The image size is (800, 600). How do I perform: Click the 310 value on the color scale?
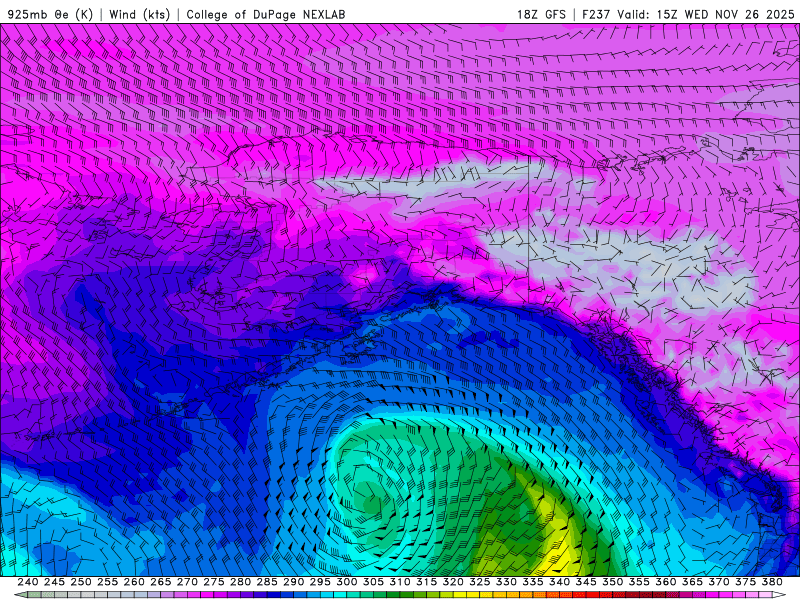(399, 582)
